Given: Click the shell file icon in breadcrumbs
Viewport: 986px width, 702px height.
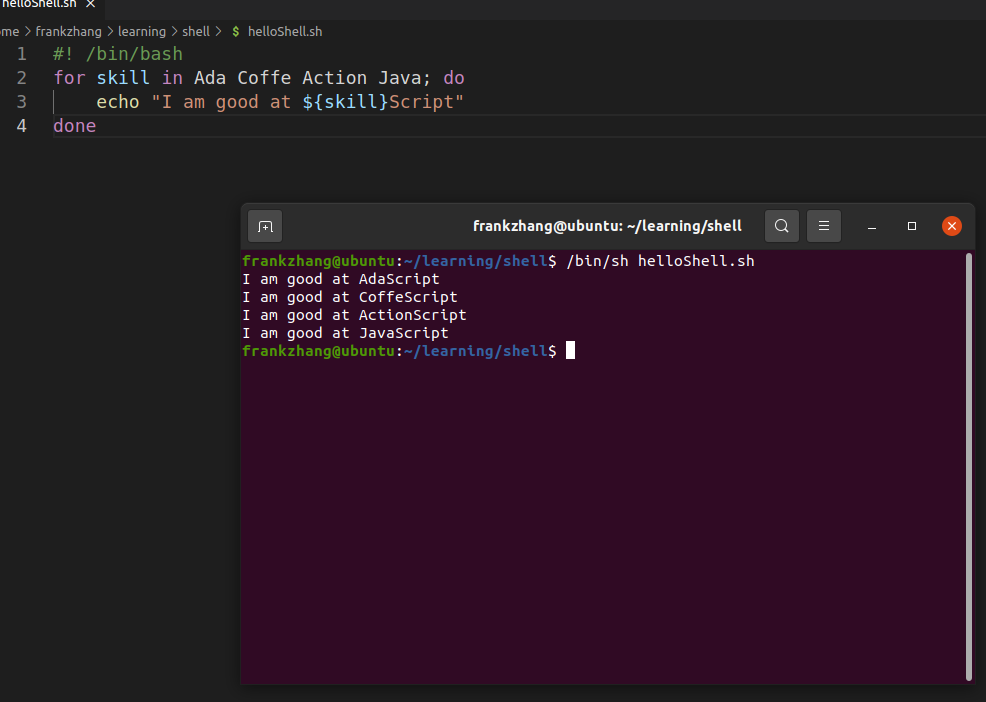Looking at the screenshot, I should coord(236,32).
